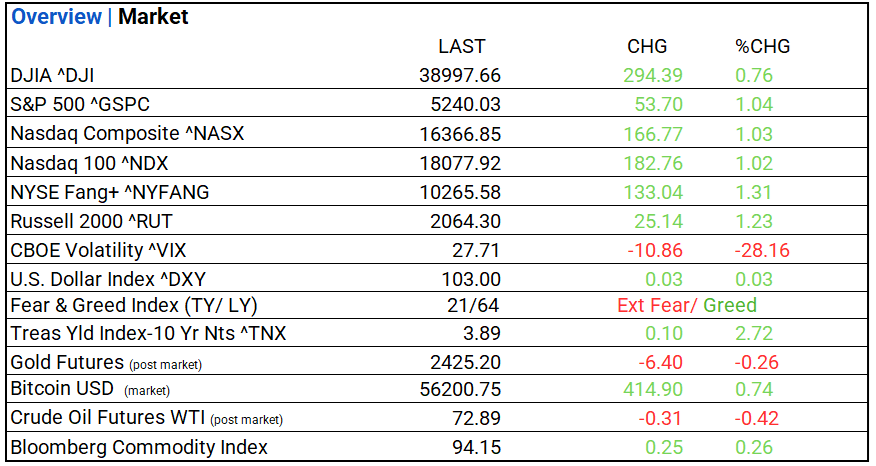Select the S&P 500 ^GSPC label
This screenshot has height=466, width=876.
(x=80, y=104)
